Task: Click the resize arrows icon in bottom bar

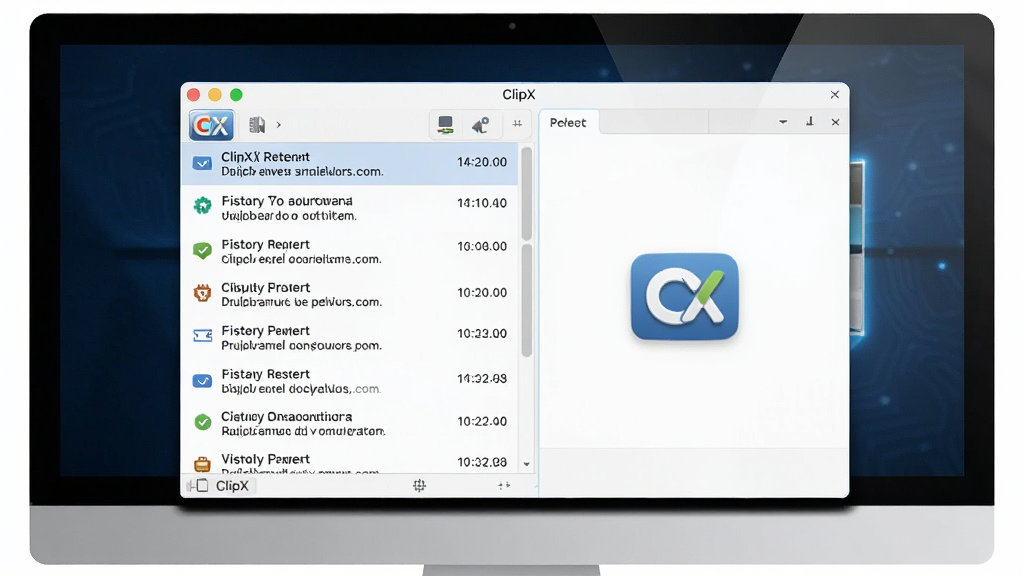Action: (x=504, y=485)
